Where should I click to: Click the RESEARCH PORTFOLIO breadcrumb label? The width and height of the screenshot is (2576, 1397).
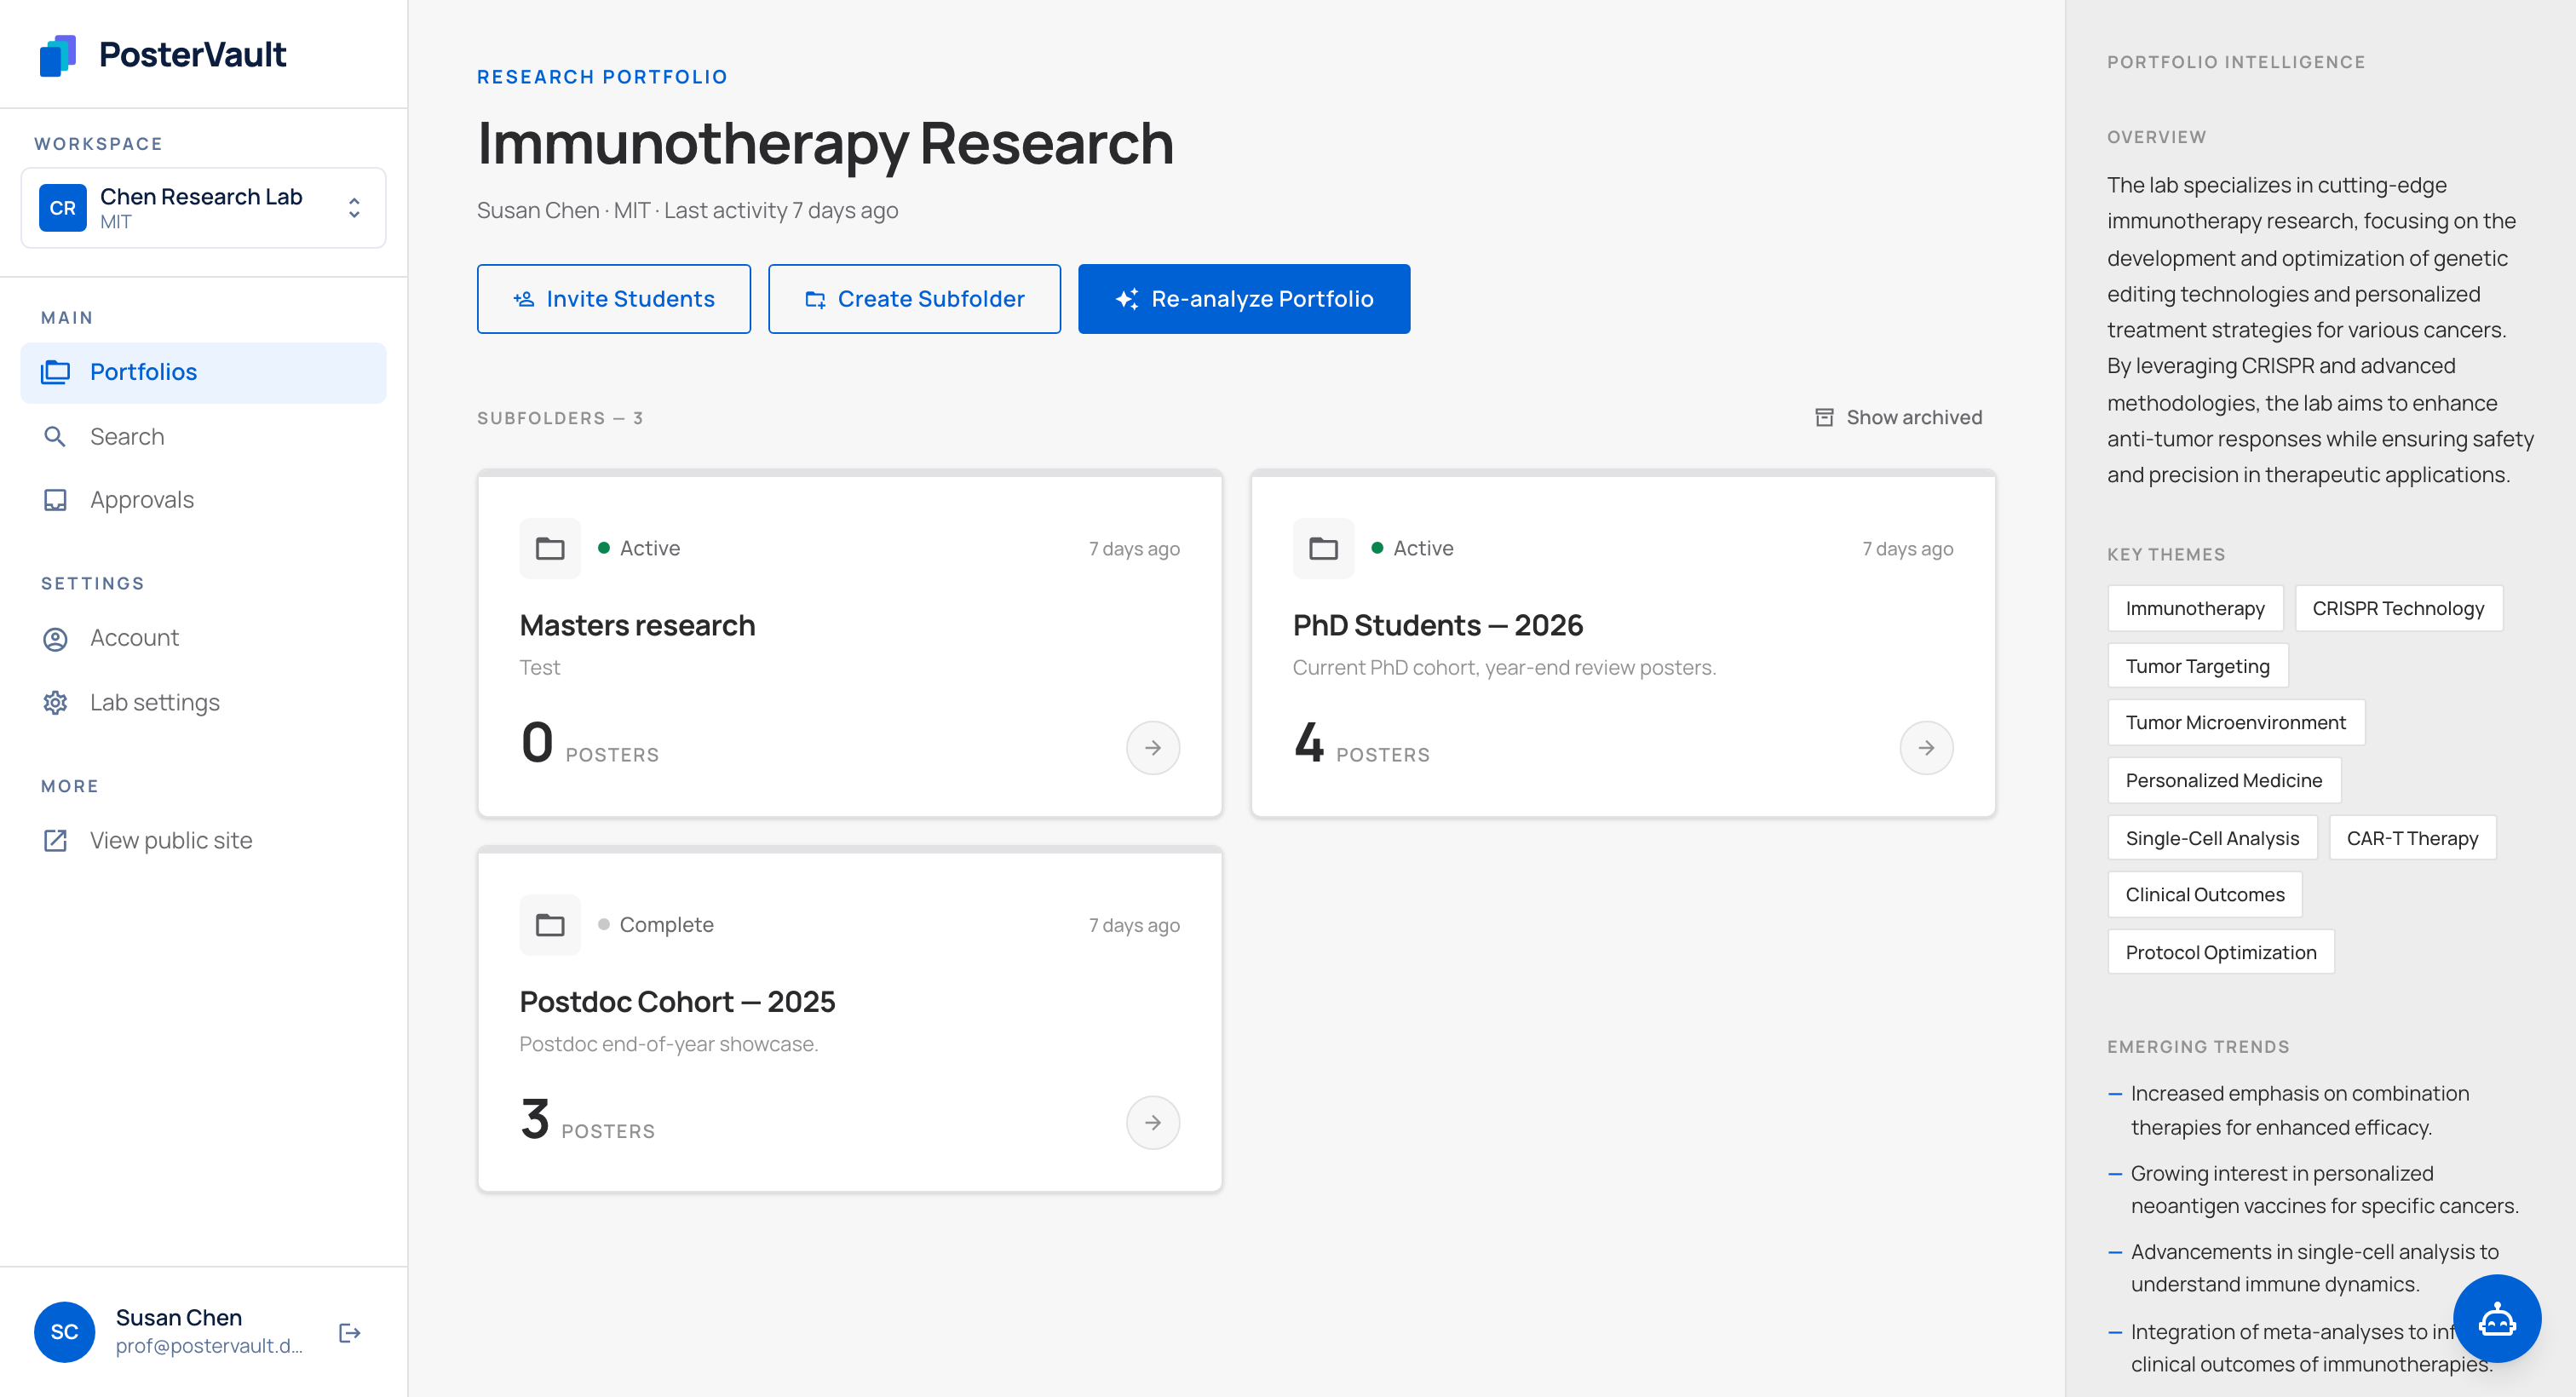pyautogui.click(x=602, y=77)
